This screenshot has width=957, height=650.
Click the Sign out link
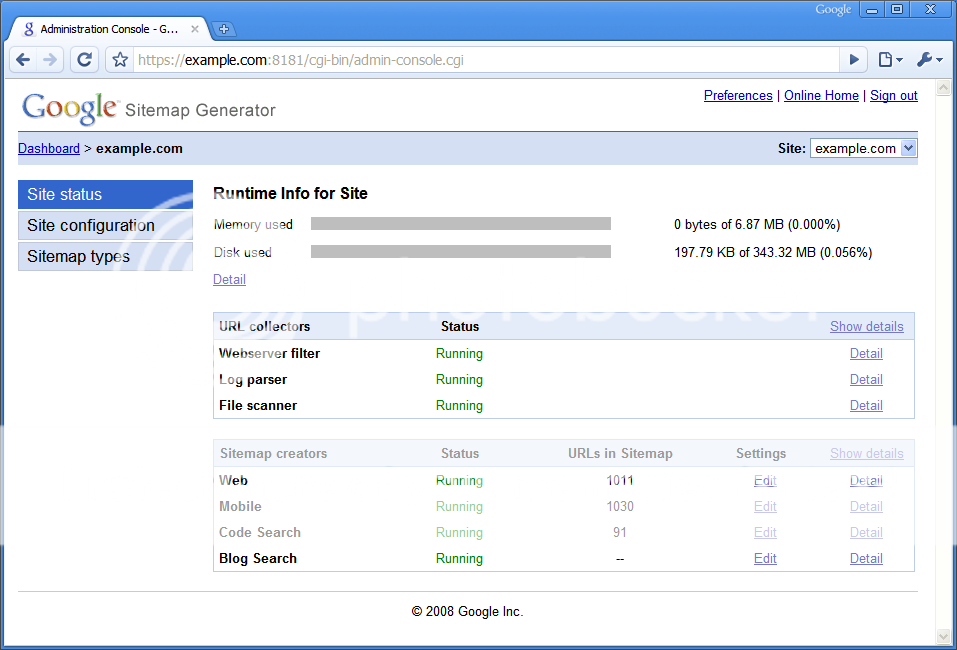coord(893,96)
